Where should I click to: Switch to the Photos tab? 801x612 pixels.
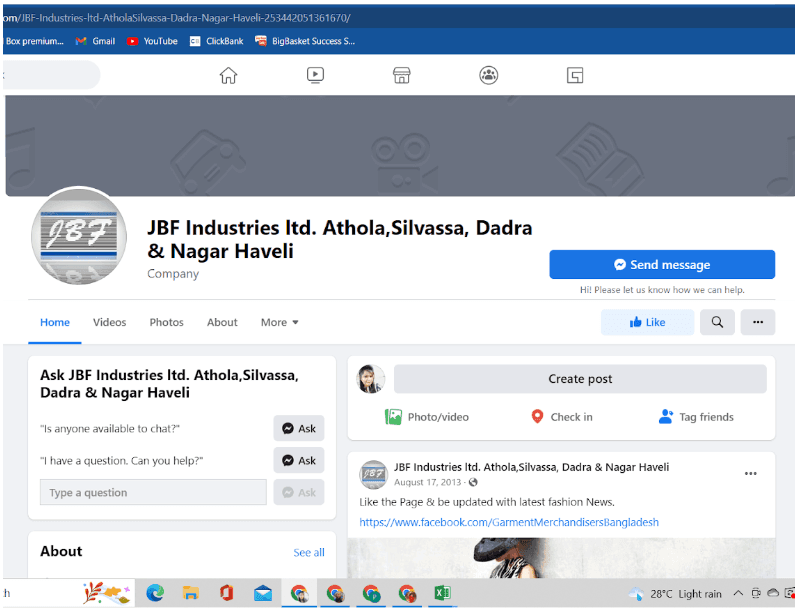[166, 322]
